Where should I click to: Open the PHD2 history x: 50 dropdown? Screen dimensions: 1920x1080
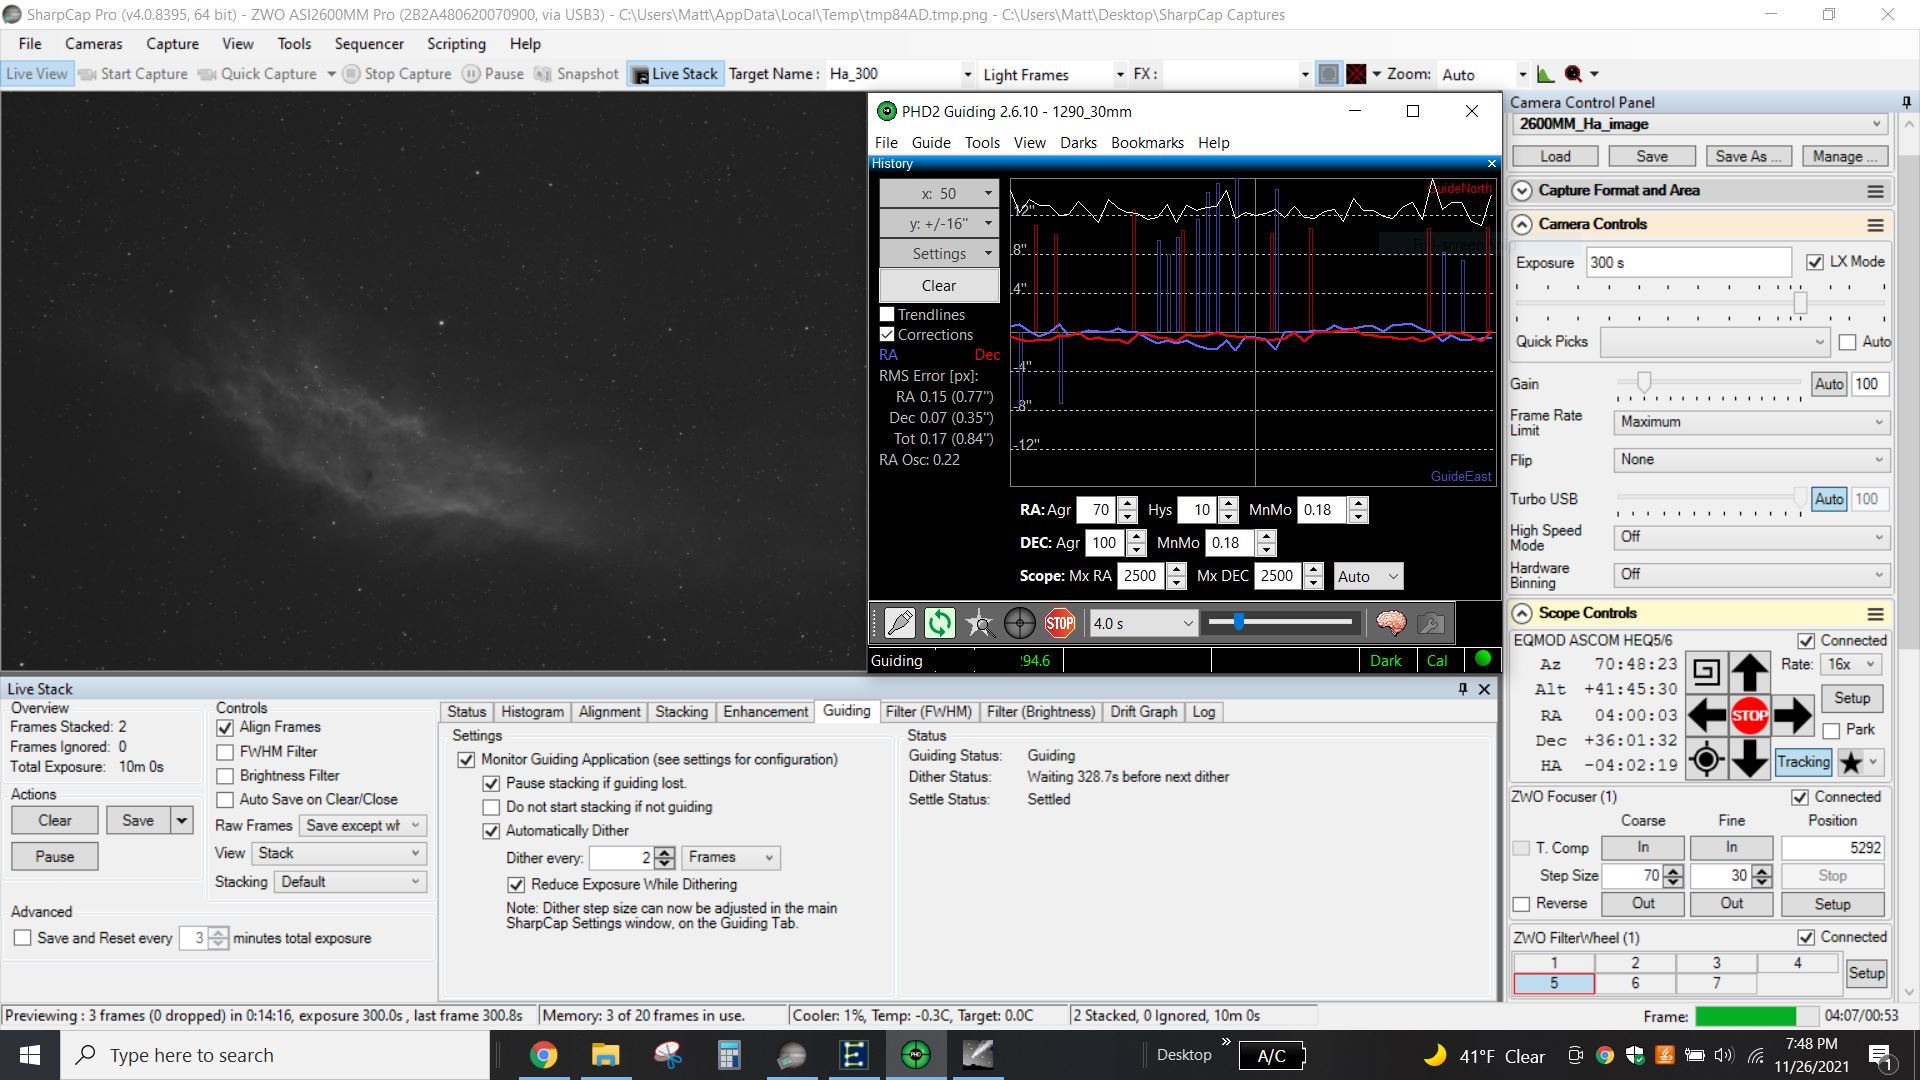[x=939, y=193]
